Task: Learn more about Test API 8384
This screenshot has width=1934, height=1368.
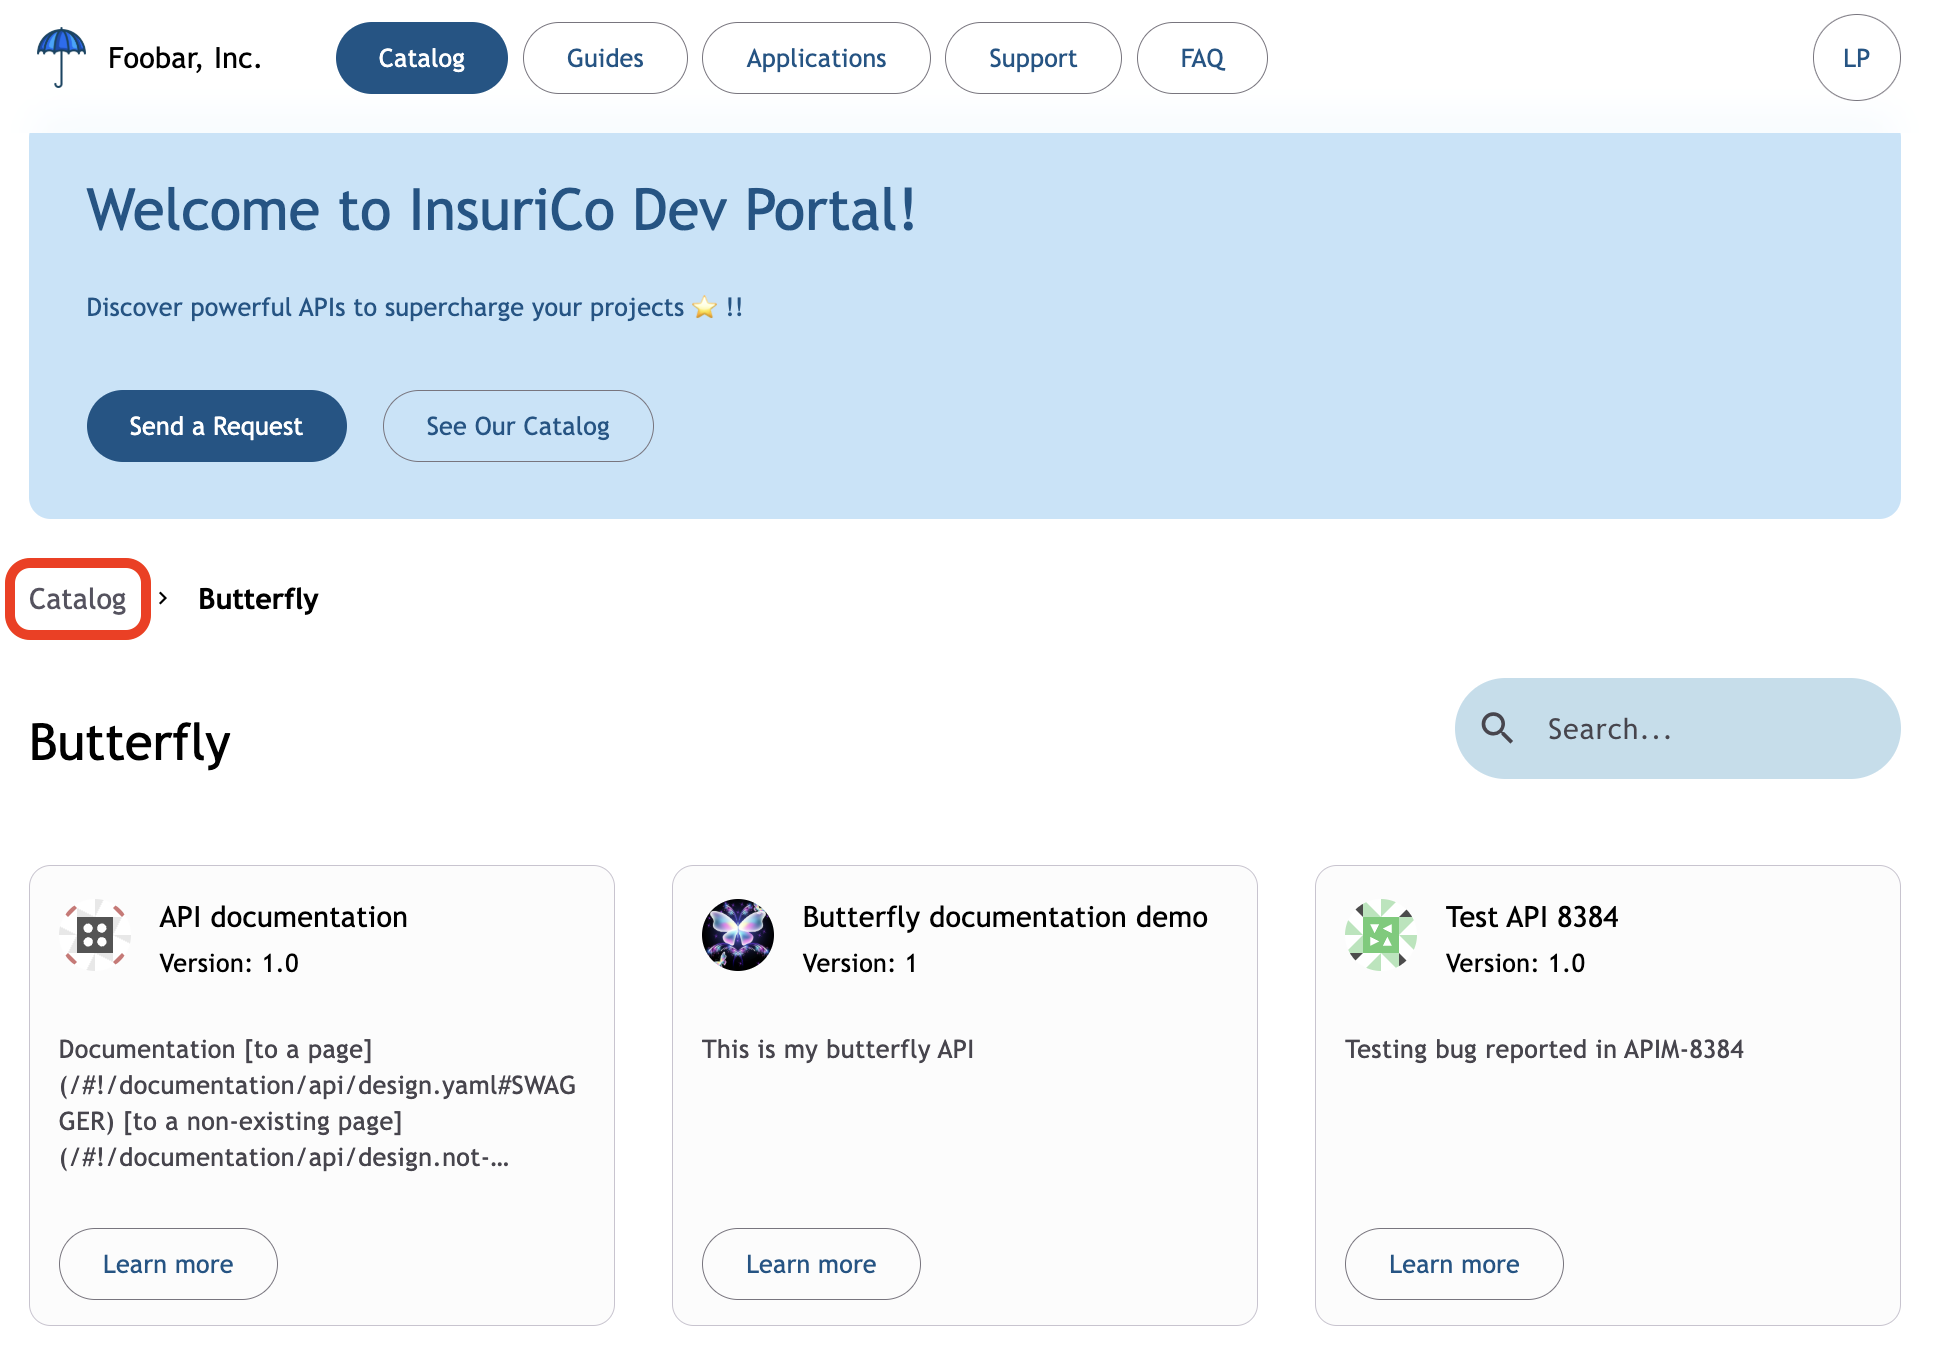Action: pos(1453,1264)
